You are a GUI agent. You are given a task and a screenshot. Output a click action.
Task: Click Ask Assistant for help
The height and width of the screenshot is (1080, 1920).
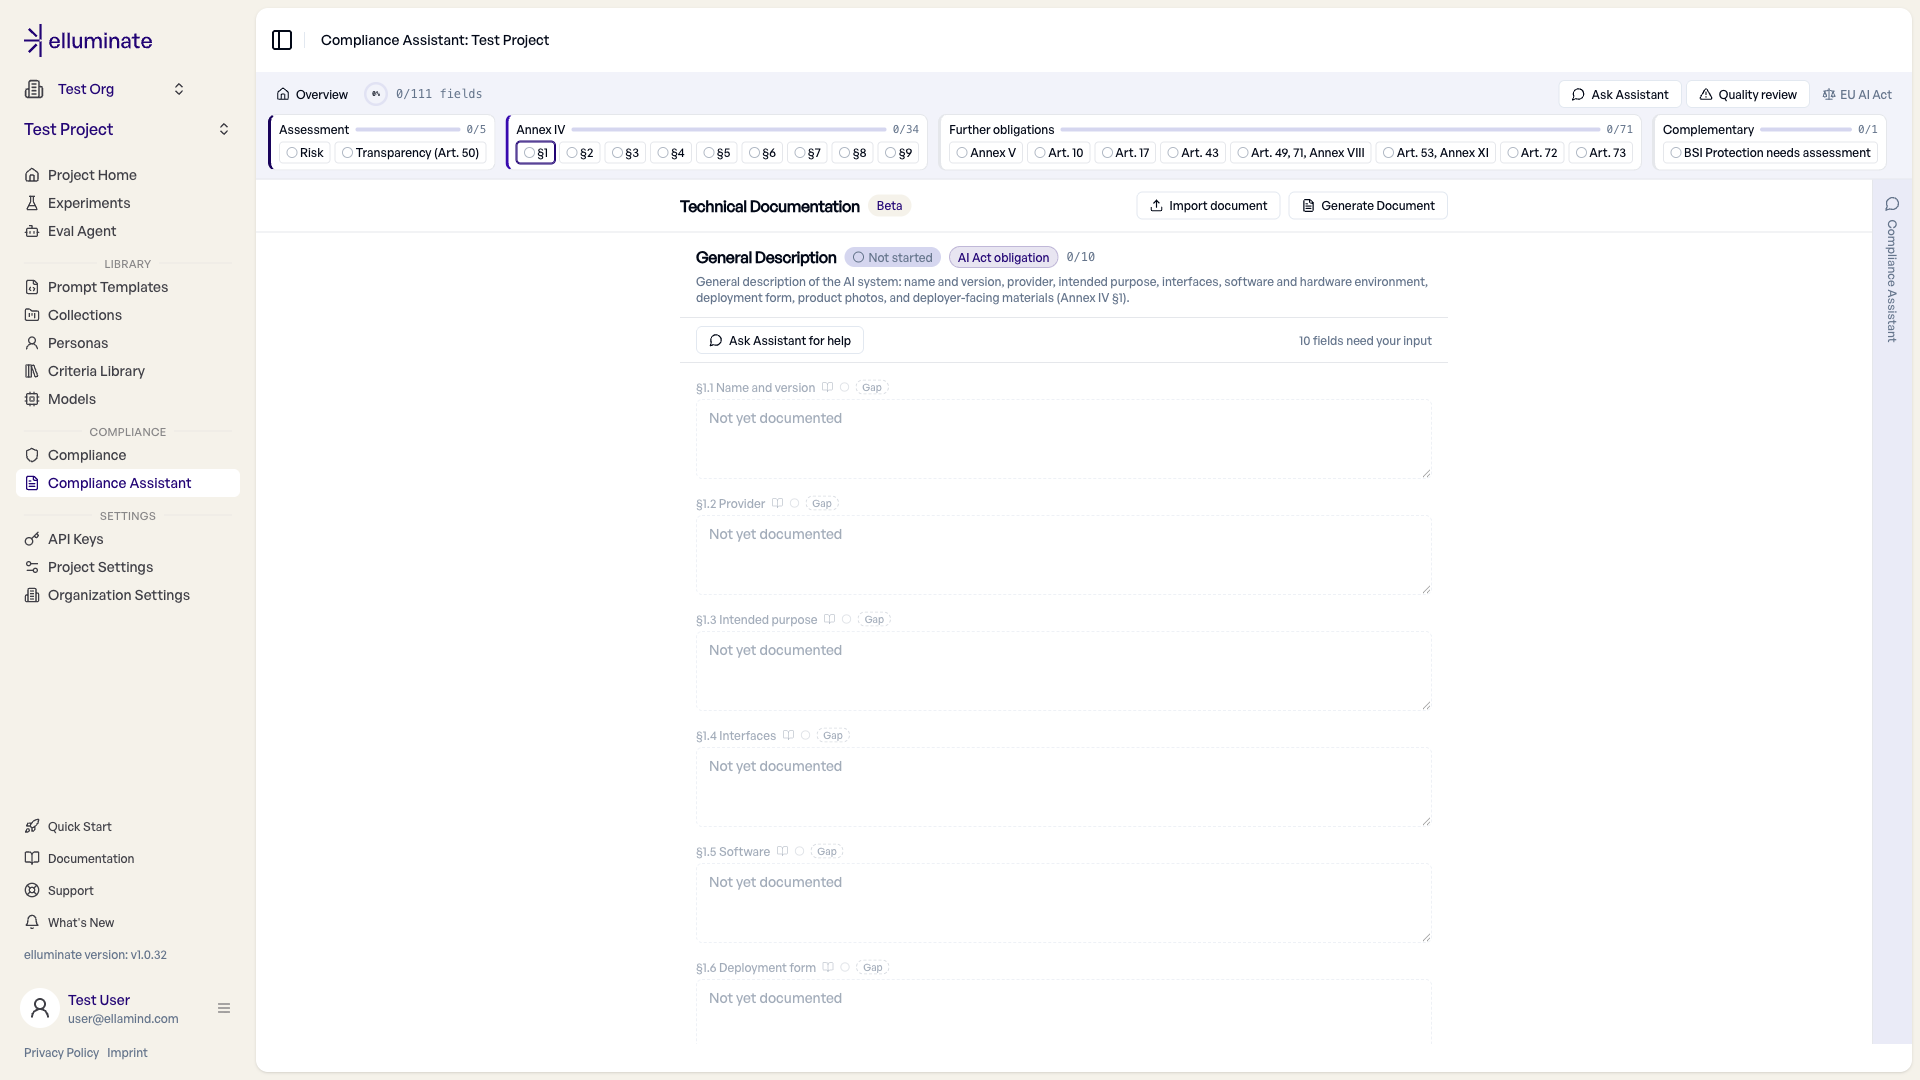[780, 340]
